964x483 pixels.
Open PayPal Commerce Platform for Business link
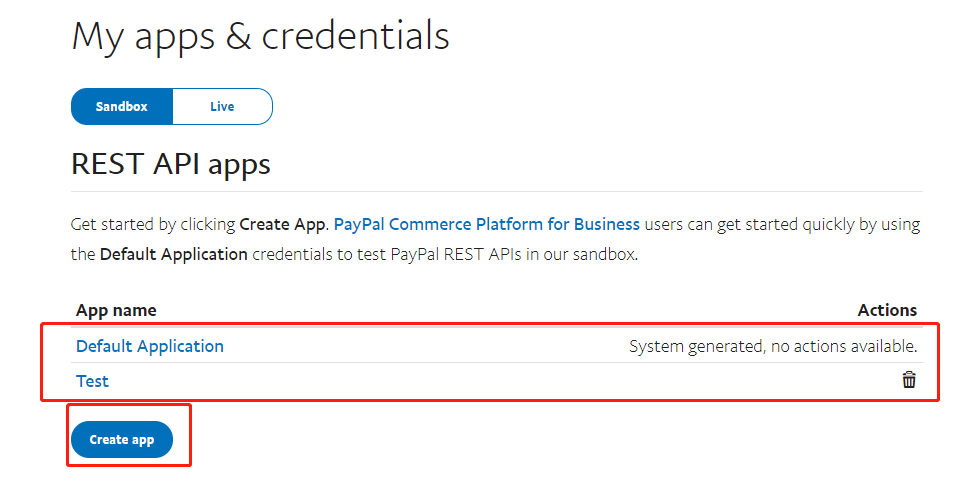tap(486, 224)
